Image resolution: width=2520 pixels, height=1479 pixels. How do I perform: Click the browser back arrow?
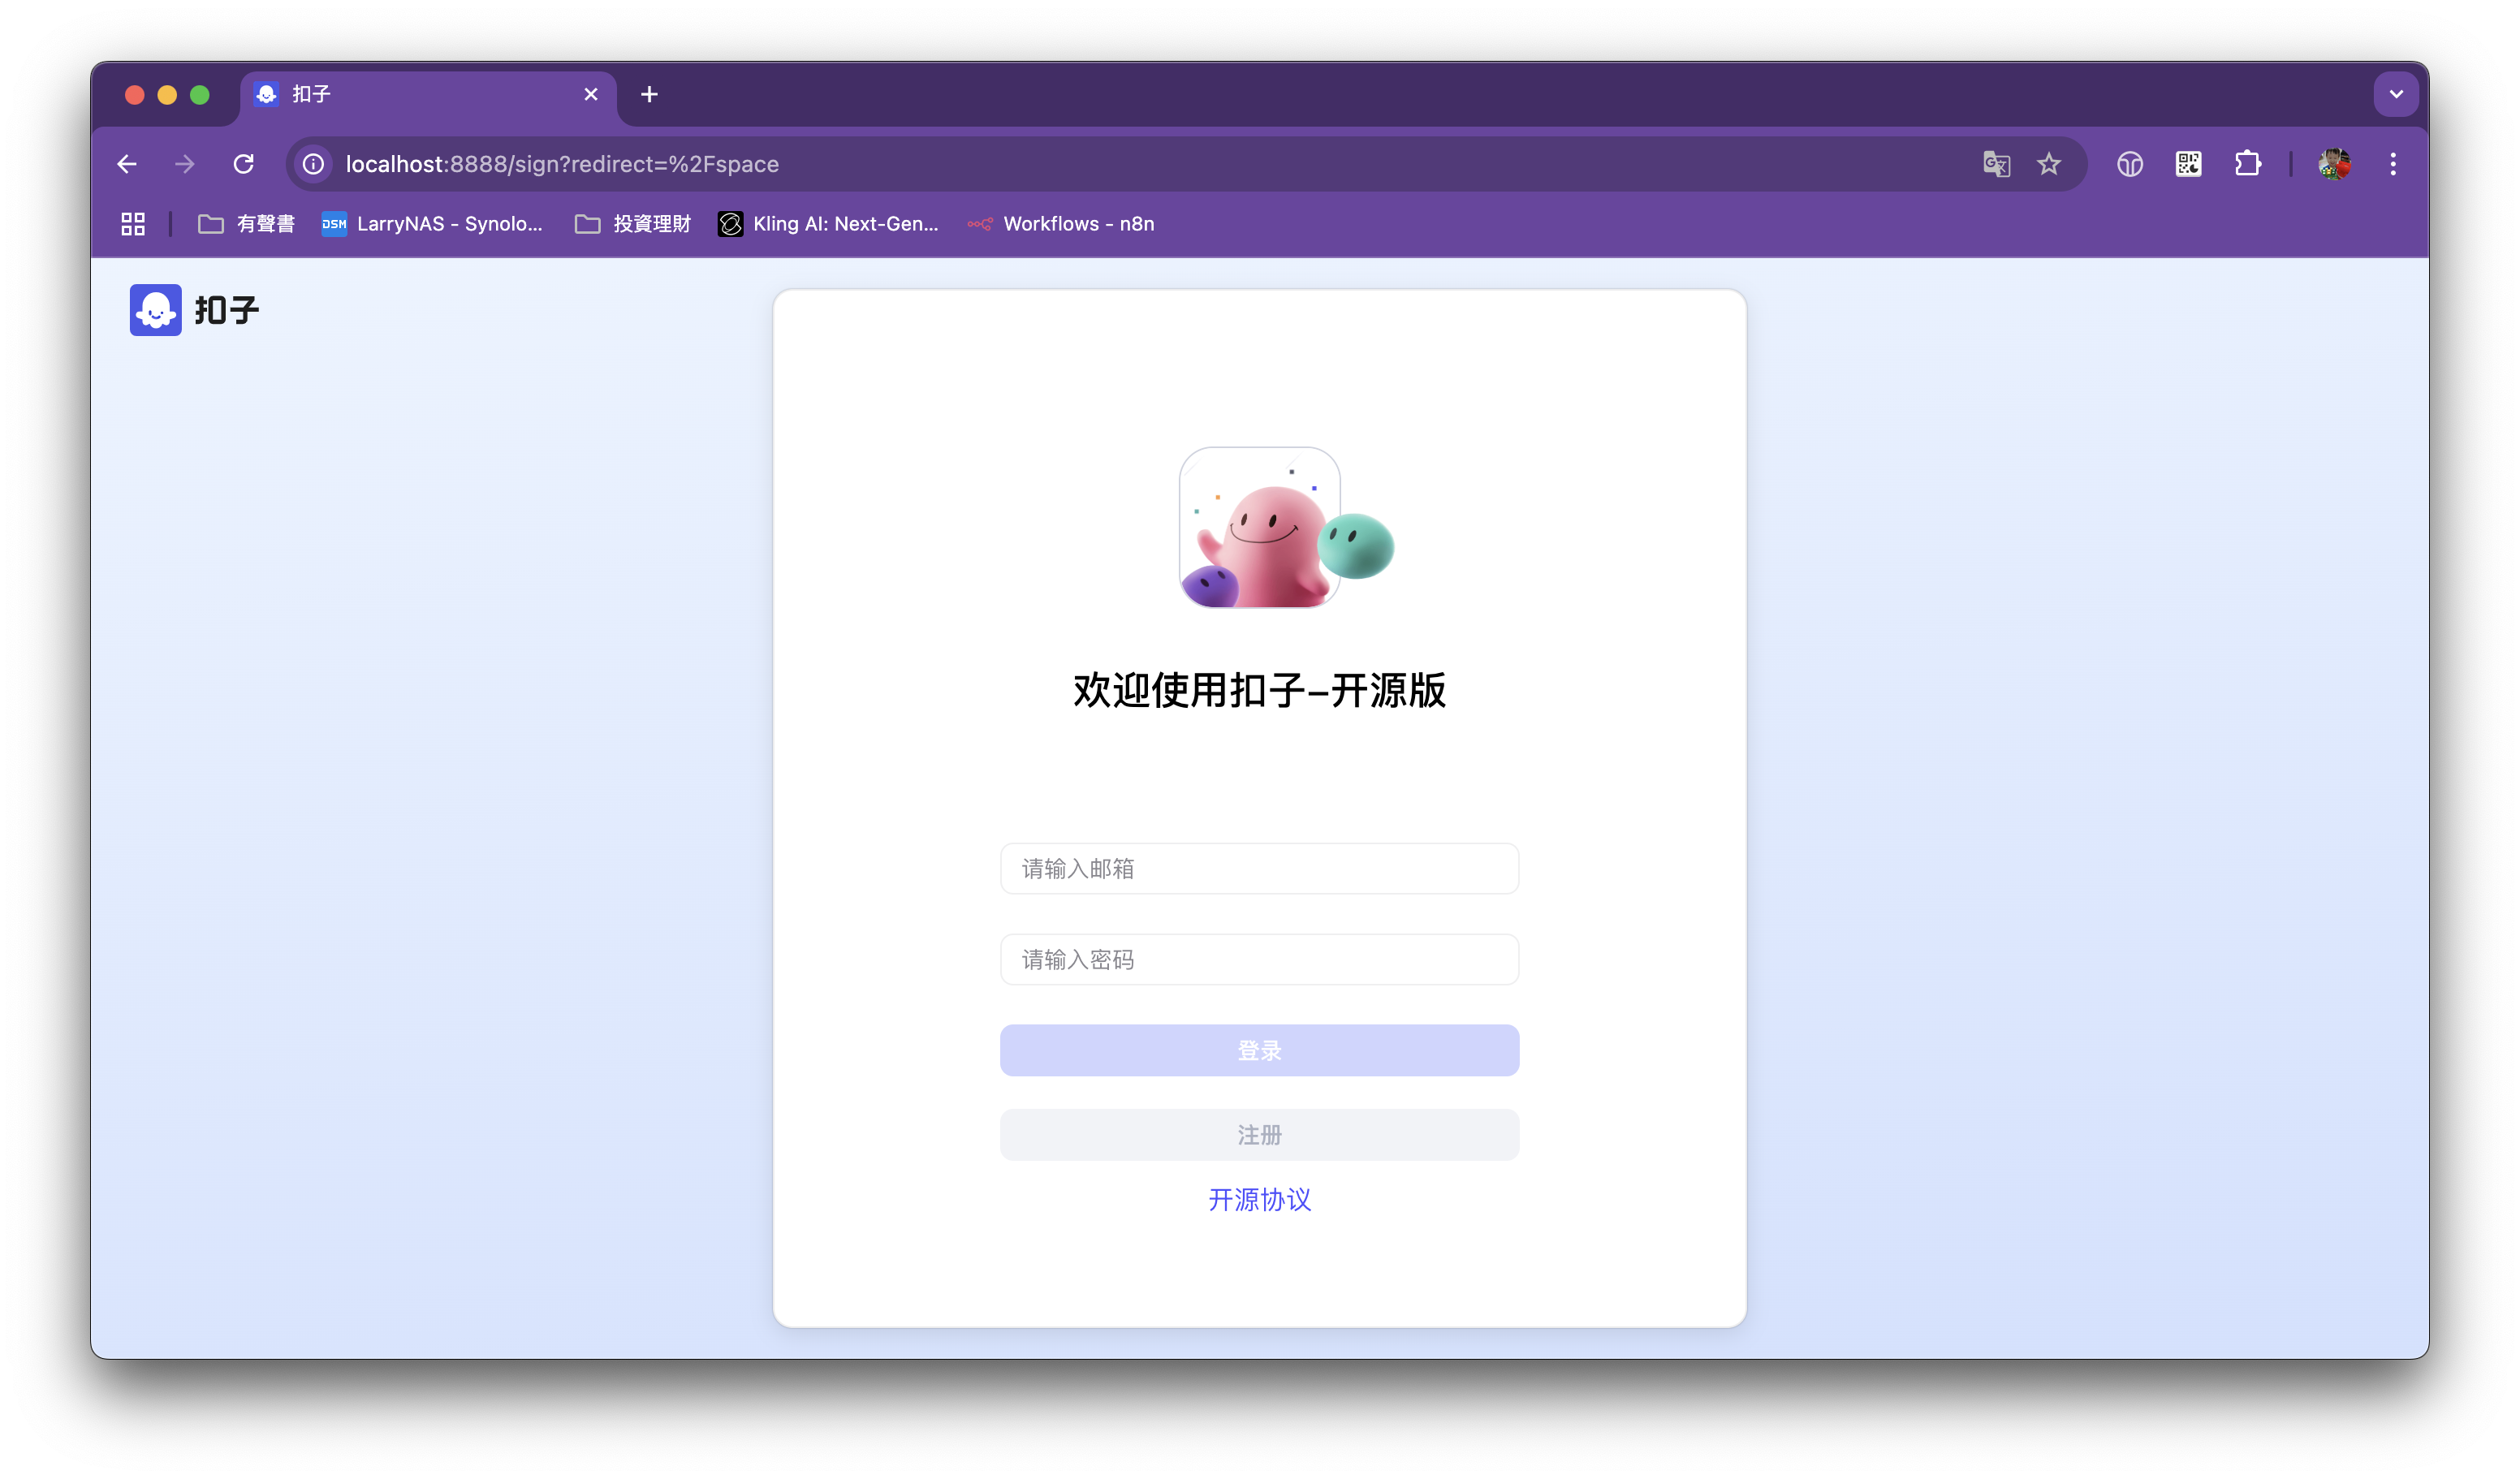tap(127, 164)
